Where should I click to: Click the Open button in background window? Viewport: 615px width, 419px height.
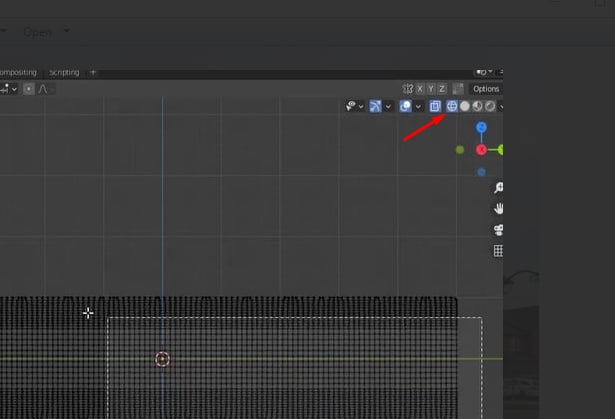point(38,32)
